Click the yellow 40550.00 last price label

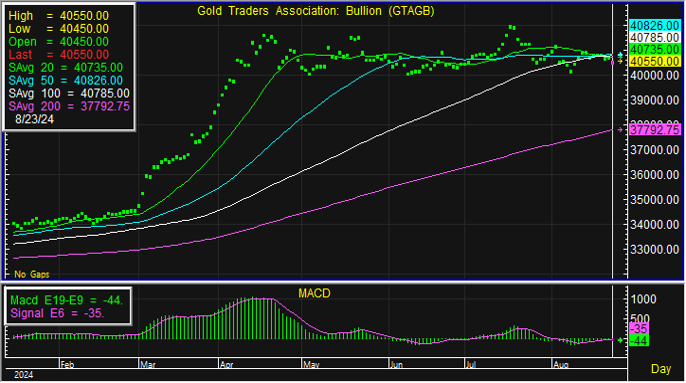click(654, 61)
